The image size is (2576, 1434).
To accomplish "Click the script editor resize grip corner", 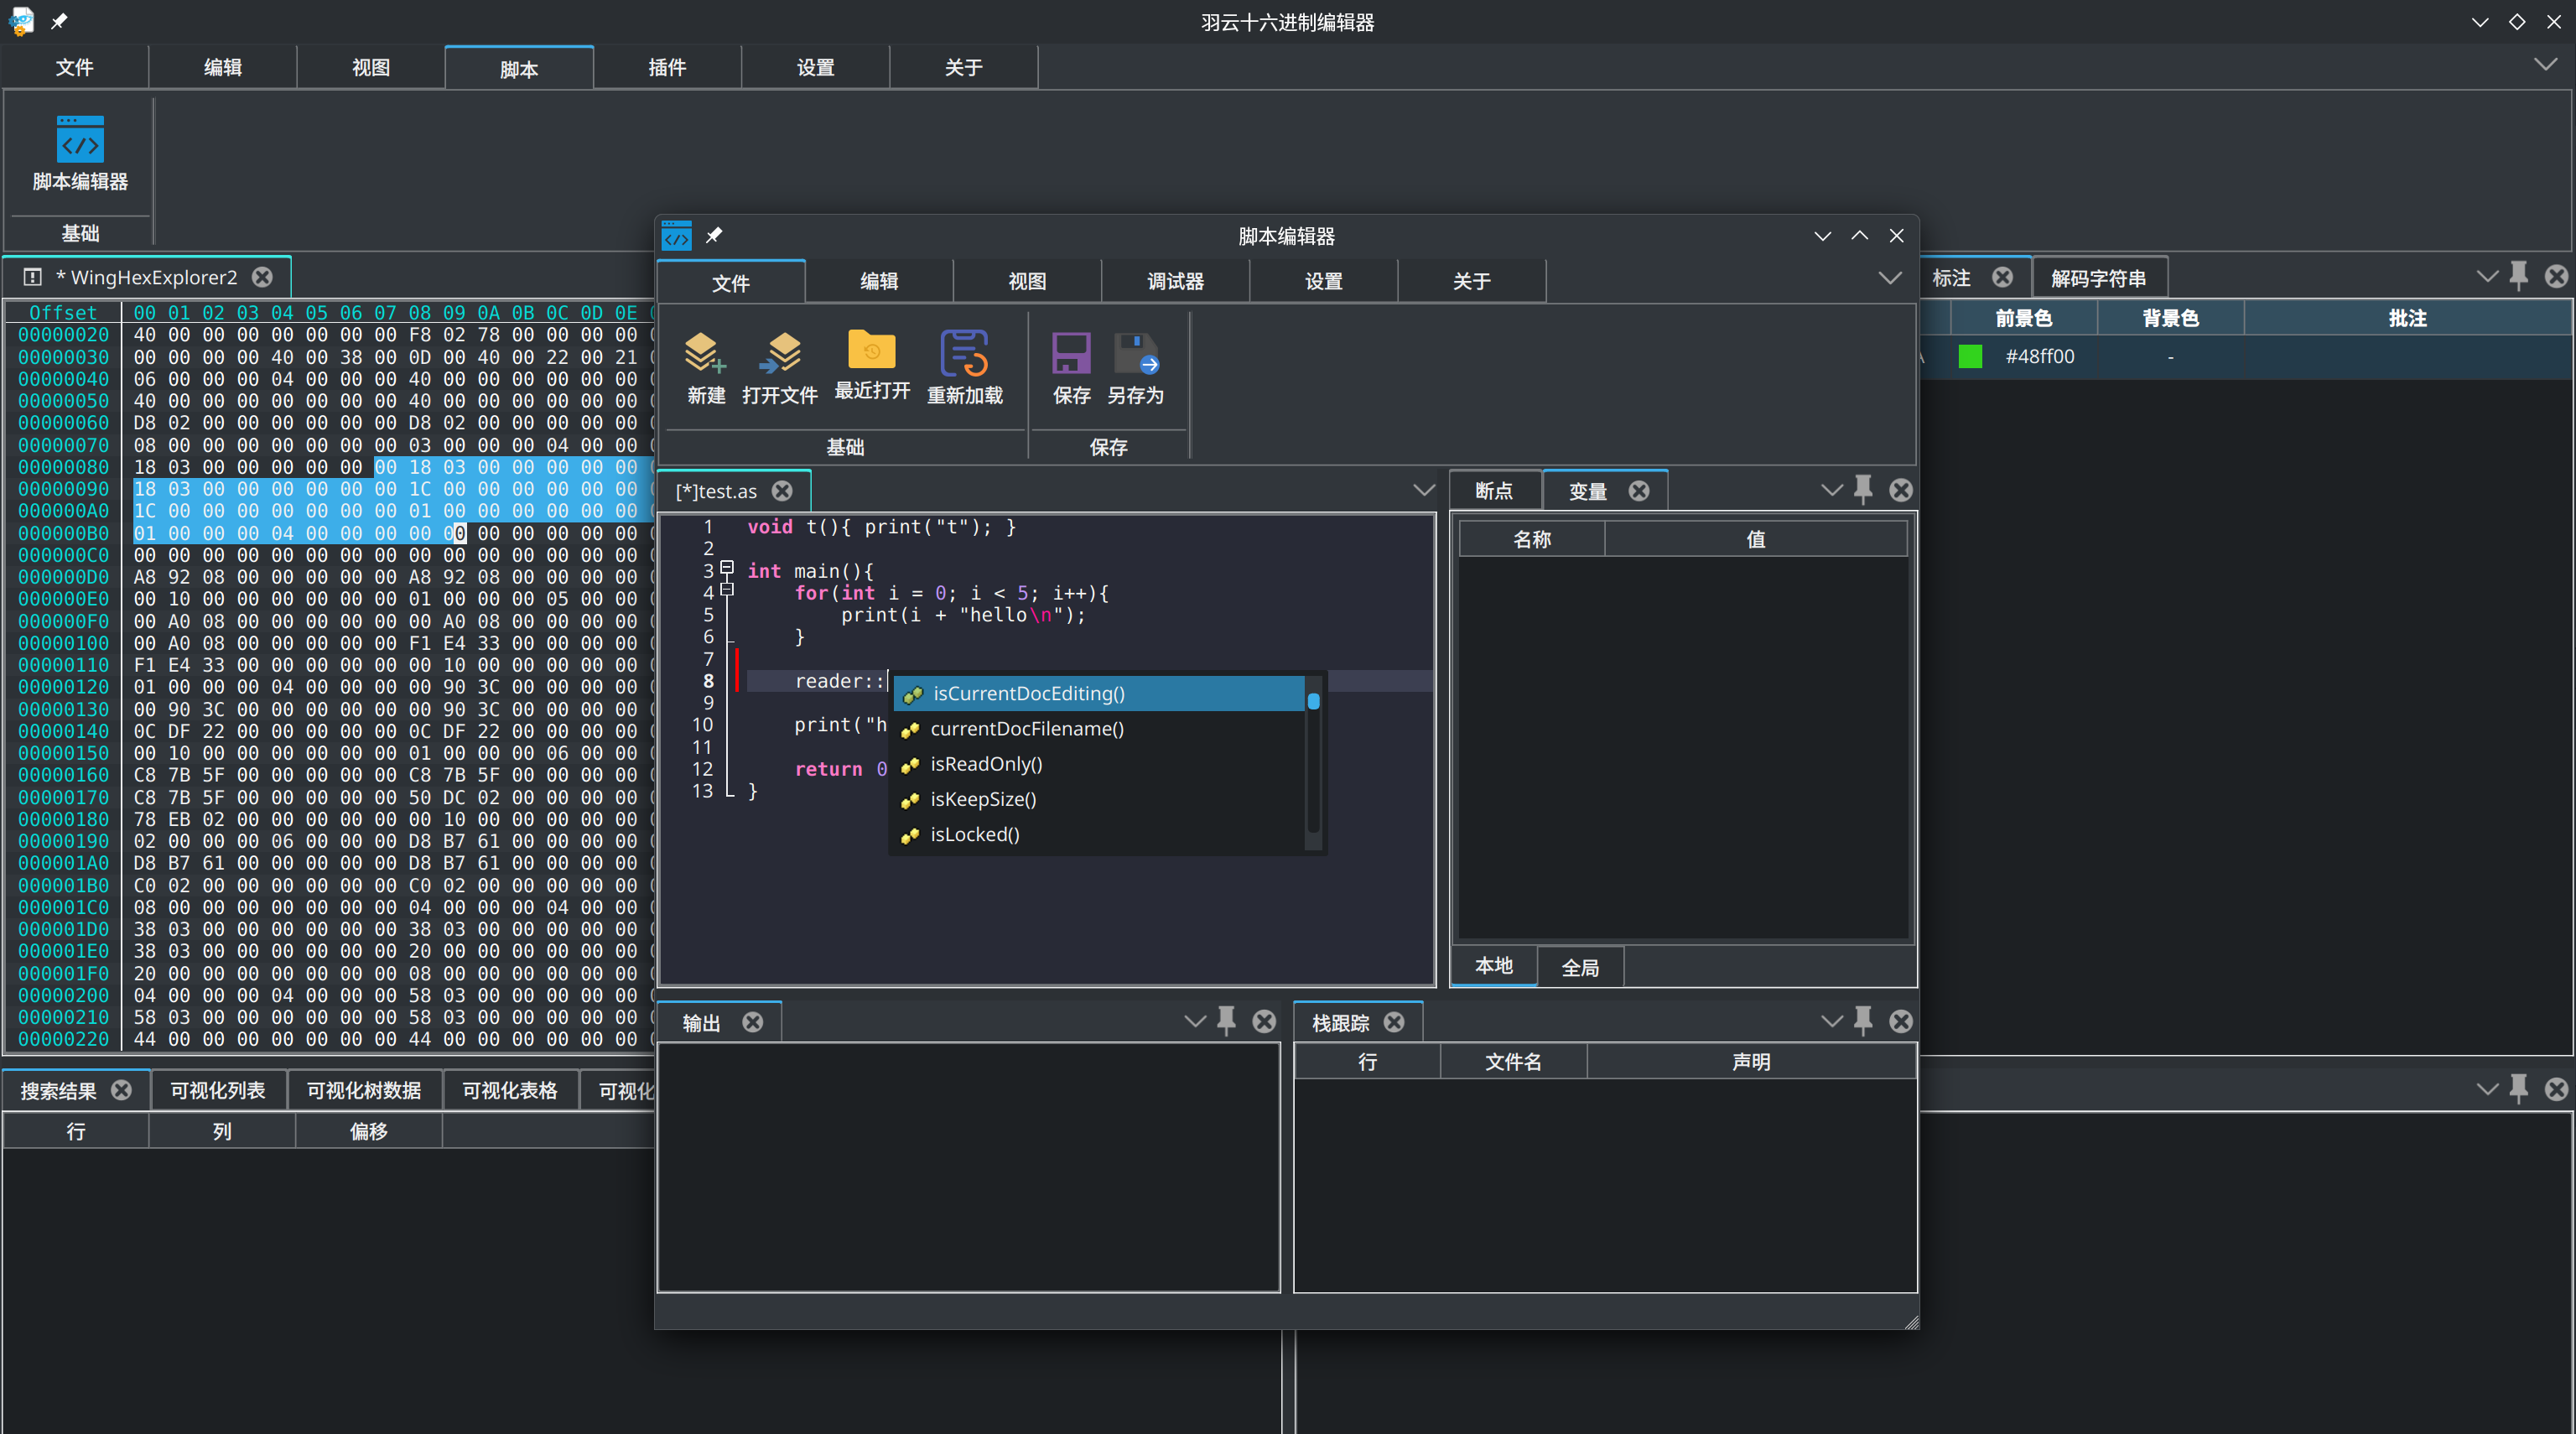I will 1911,1322.
